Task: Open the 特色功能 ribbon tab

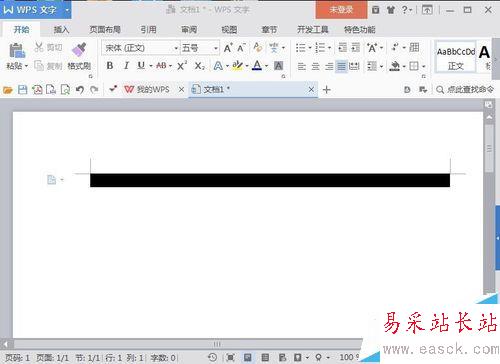Action: click(x=360, y=30)
